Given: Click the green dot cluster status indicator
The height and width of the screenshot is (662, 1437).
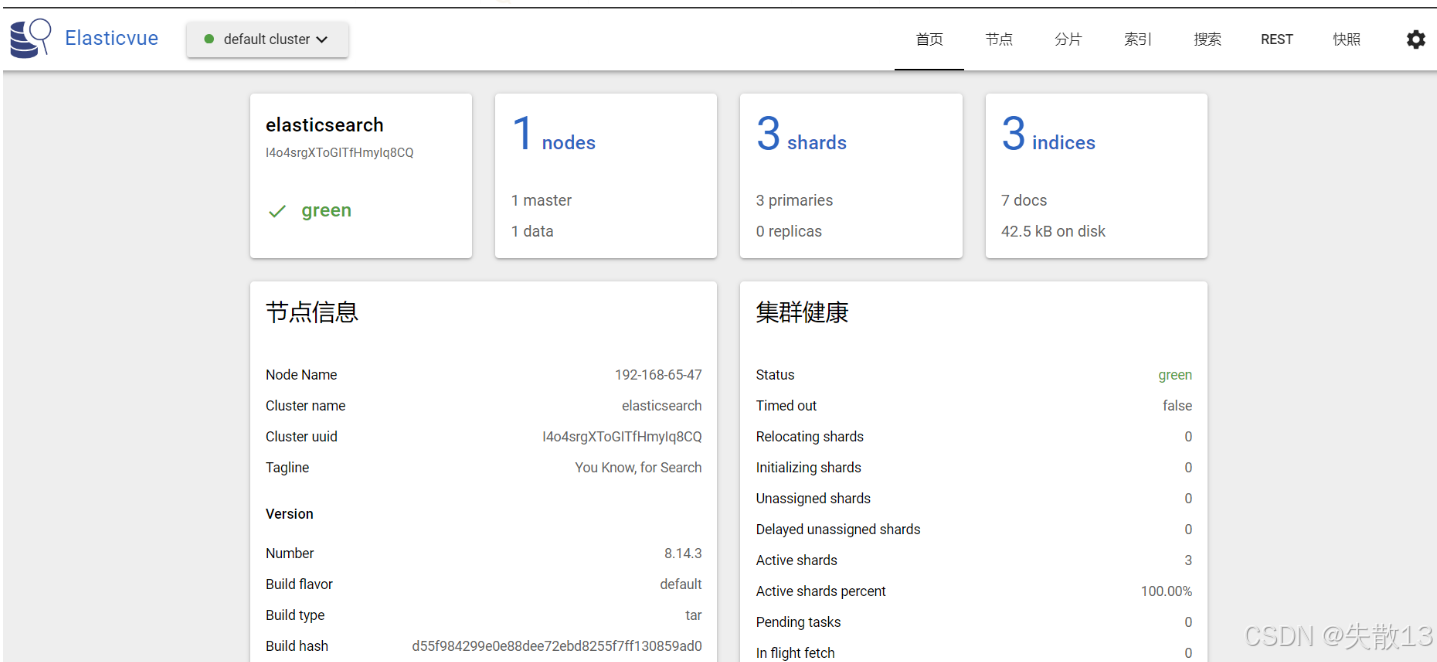Looking at the screenshot, I should (x=209, y=39).
